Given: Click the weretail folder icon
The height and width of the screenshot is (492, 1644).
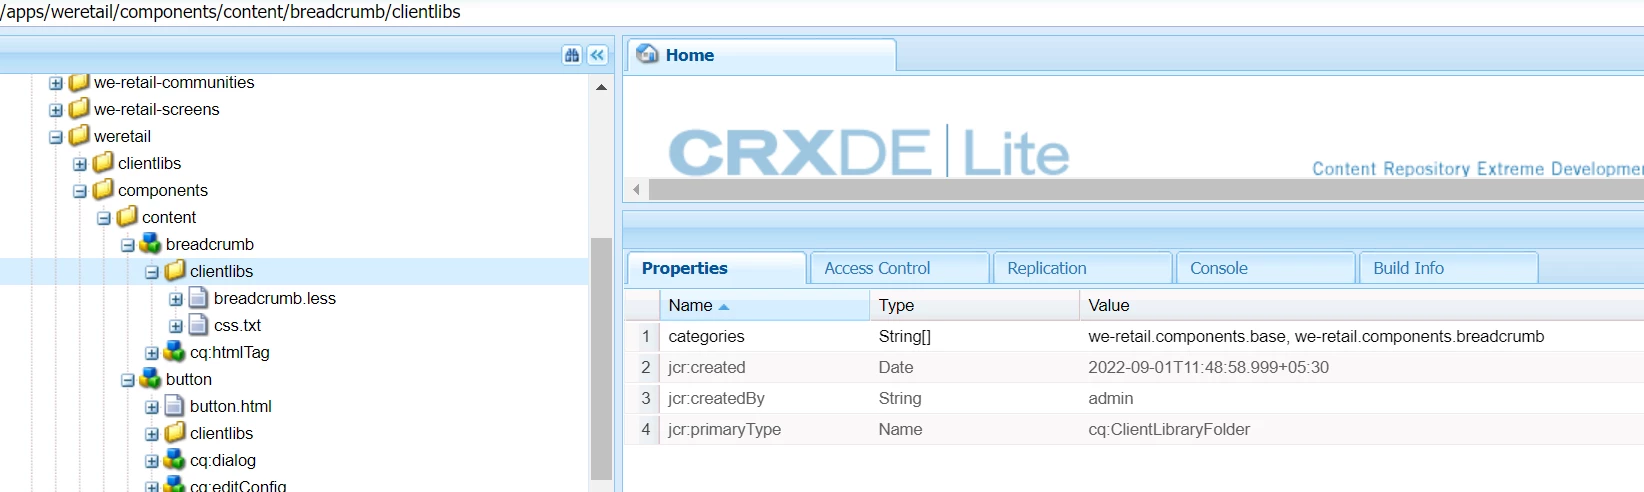Looking at the screenshot, I should click(x=79, y=136).
